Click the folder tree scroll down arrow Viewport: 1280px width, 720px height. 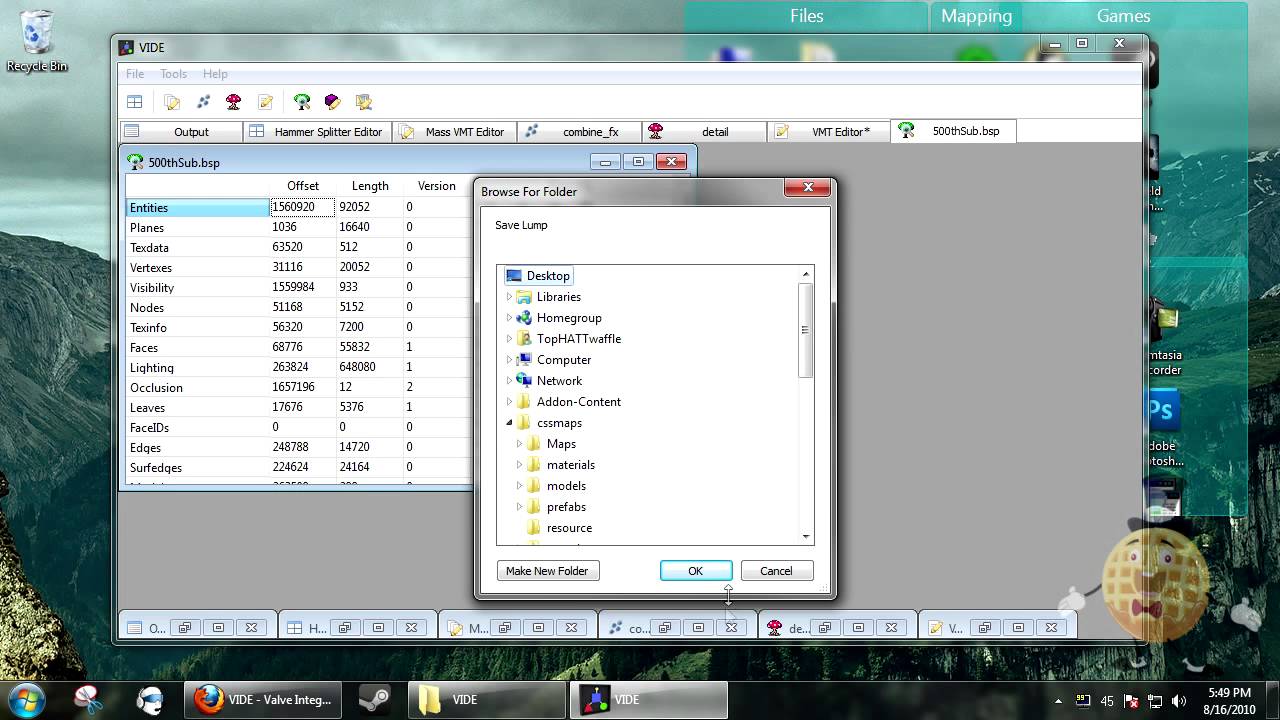(805, 537)
